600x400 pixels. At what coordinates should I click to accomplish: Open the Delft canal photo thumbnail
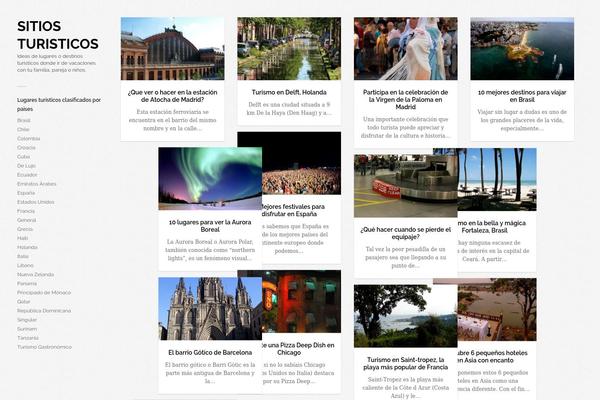tap(289, 49)
